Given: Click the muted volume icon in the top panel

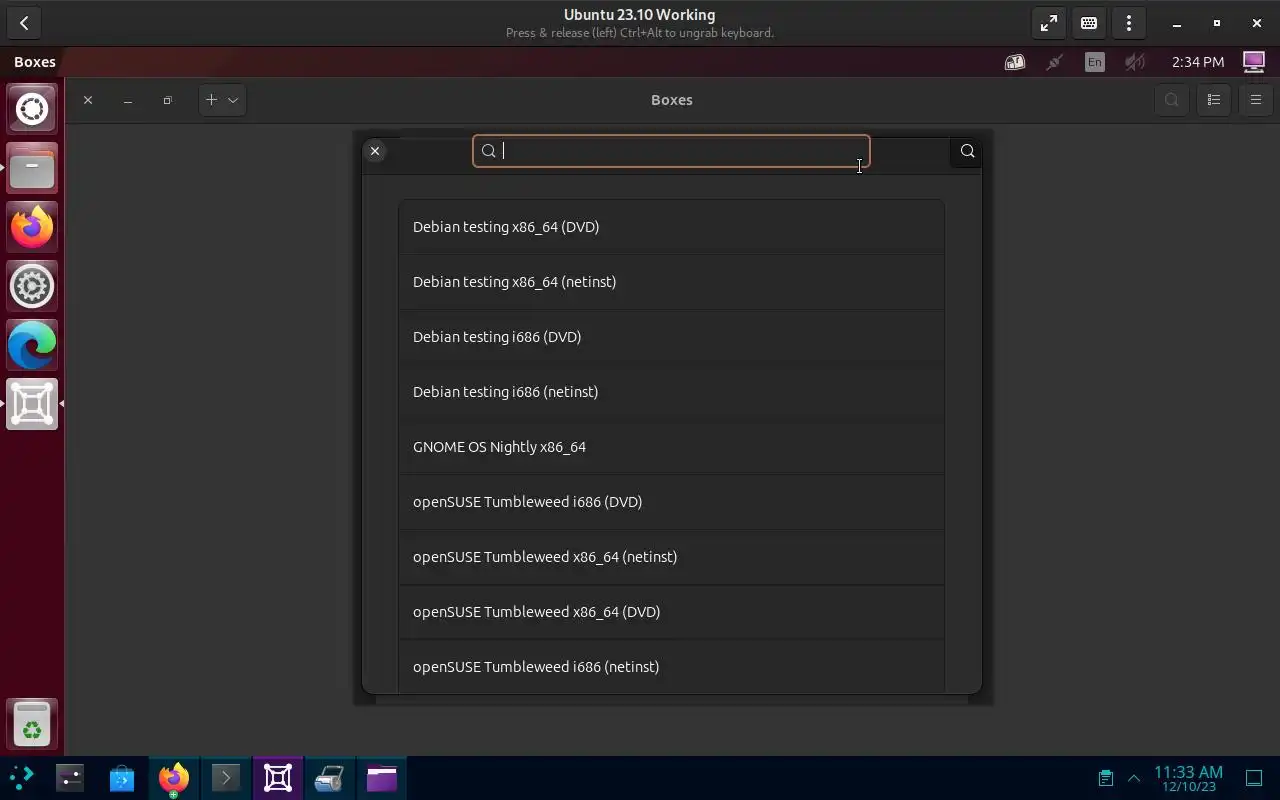Looking at the screenshot, I should point(1134,62).
